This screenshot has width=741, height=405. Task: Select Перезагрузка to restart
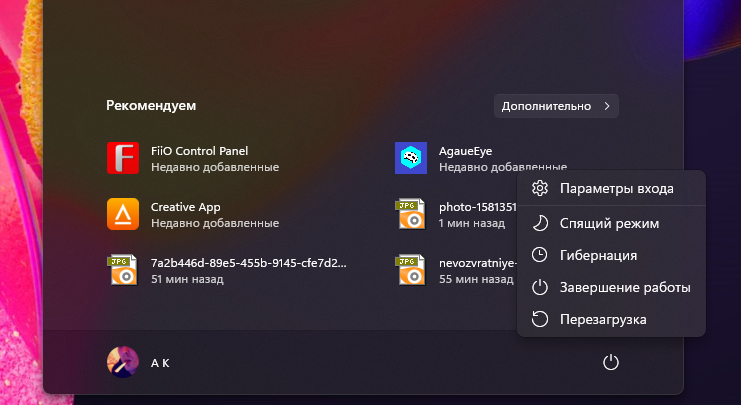coord(603,319)
